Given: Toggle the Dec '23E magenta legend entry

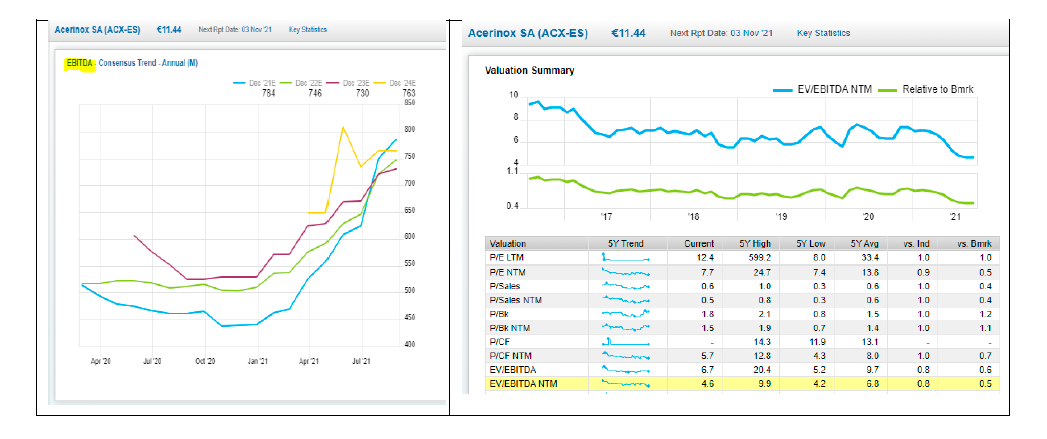Looking at the screenshot, I should [x=347, y=83].
